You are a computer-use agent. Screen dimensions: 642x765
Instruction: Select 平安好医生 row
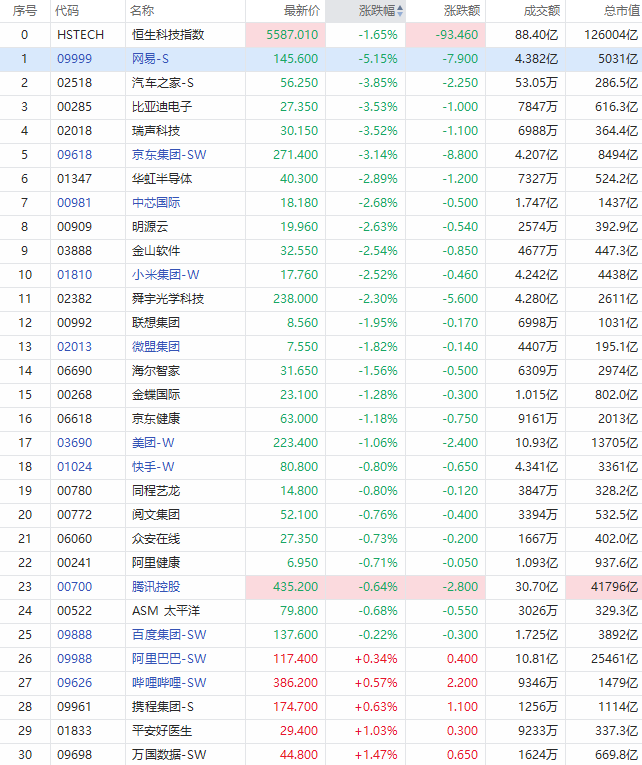pyautogui.click(x=321, y=730)
